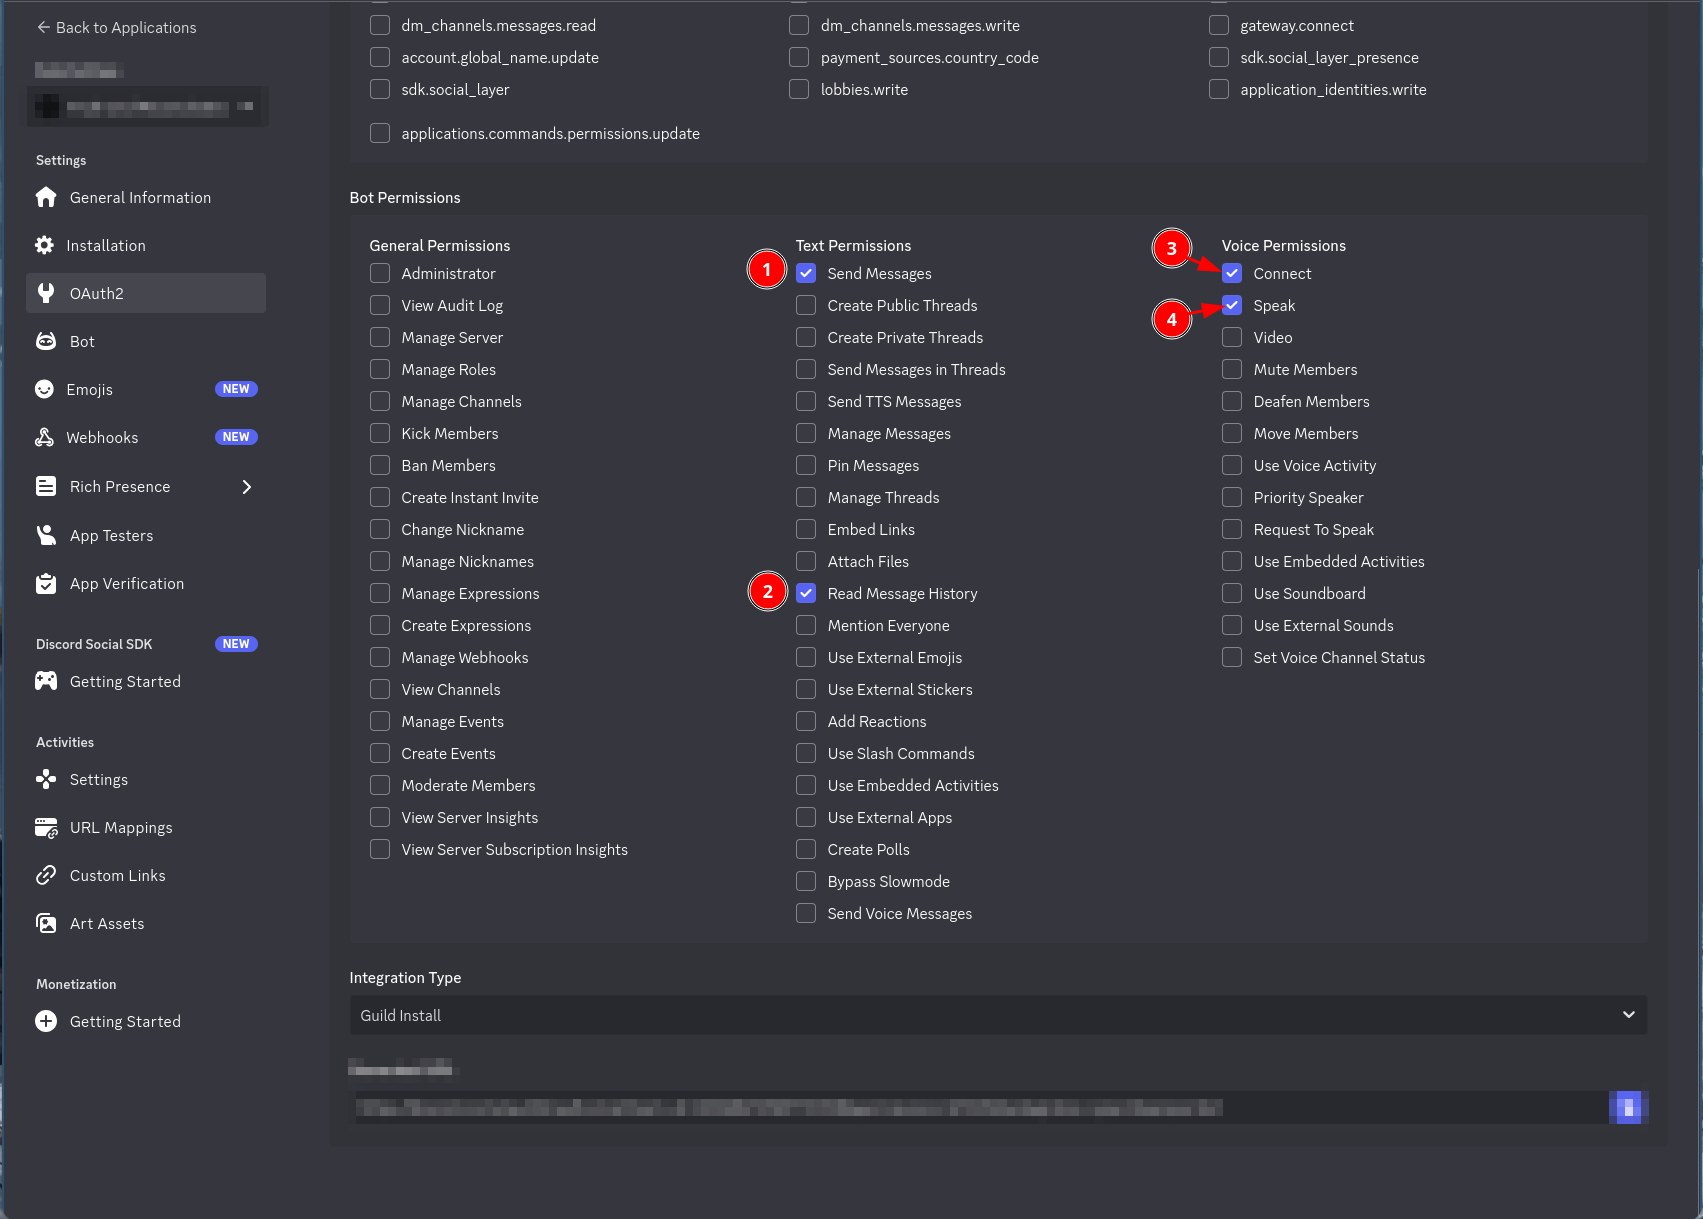Enable the Move Members checkbox
The image size is (1703, 1219).
1232,433
